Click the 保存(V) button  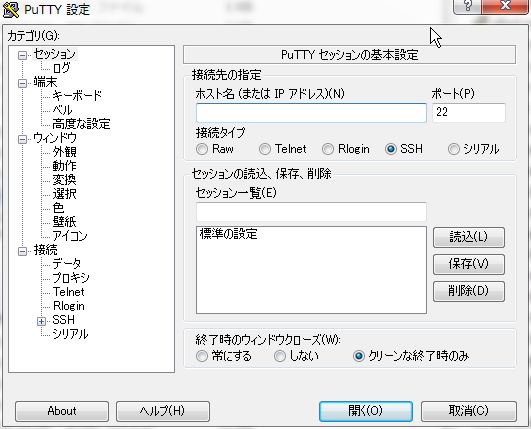pyautogui.click(x=469, y=264)
